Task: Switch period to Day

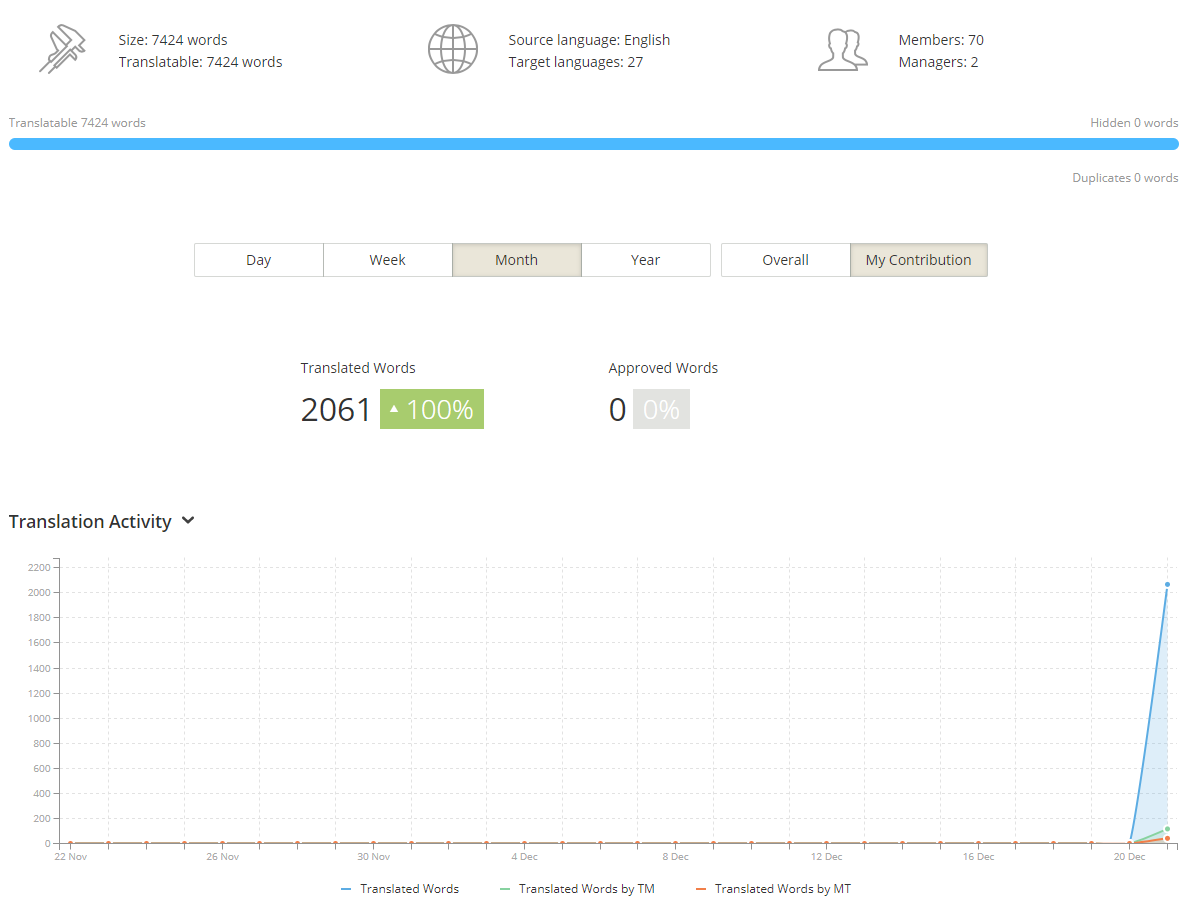Action: click(x=259, y=260)
